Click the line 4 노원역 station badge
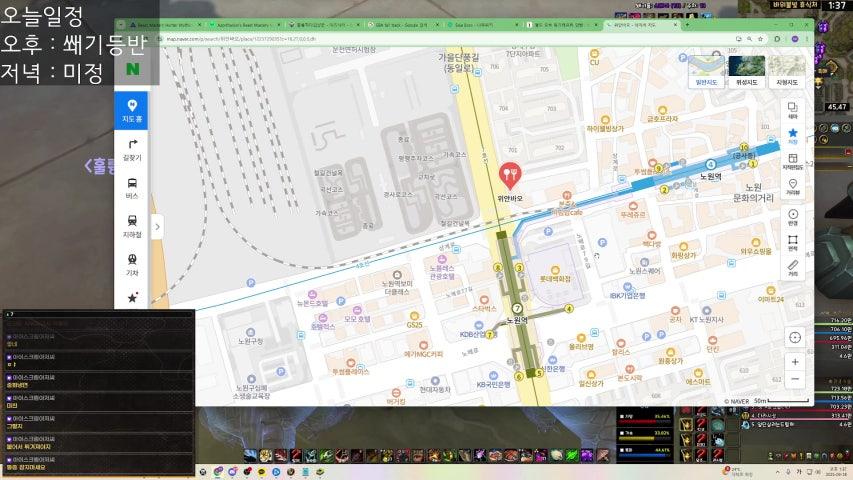This screenshot has height=480, width=853. click(710, 164)
